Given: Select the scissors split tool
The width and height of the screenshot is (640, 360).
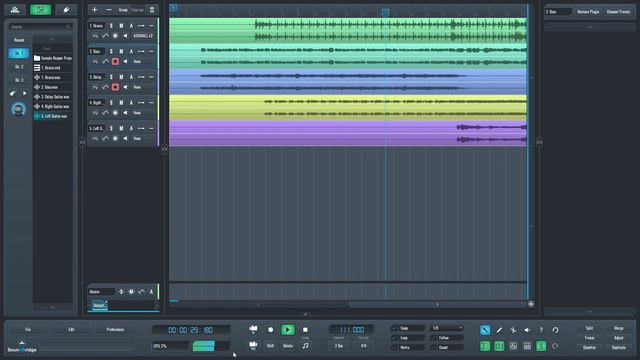Looking at the screenshot, I should pyautogui.click(x=513, y=330).
